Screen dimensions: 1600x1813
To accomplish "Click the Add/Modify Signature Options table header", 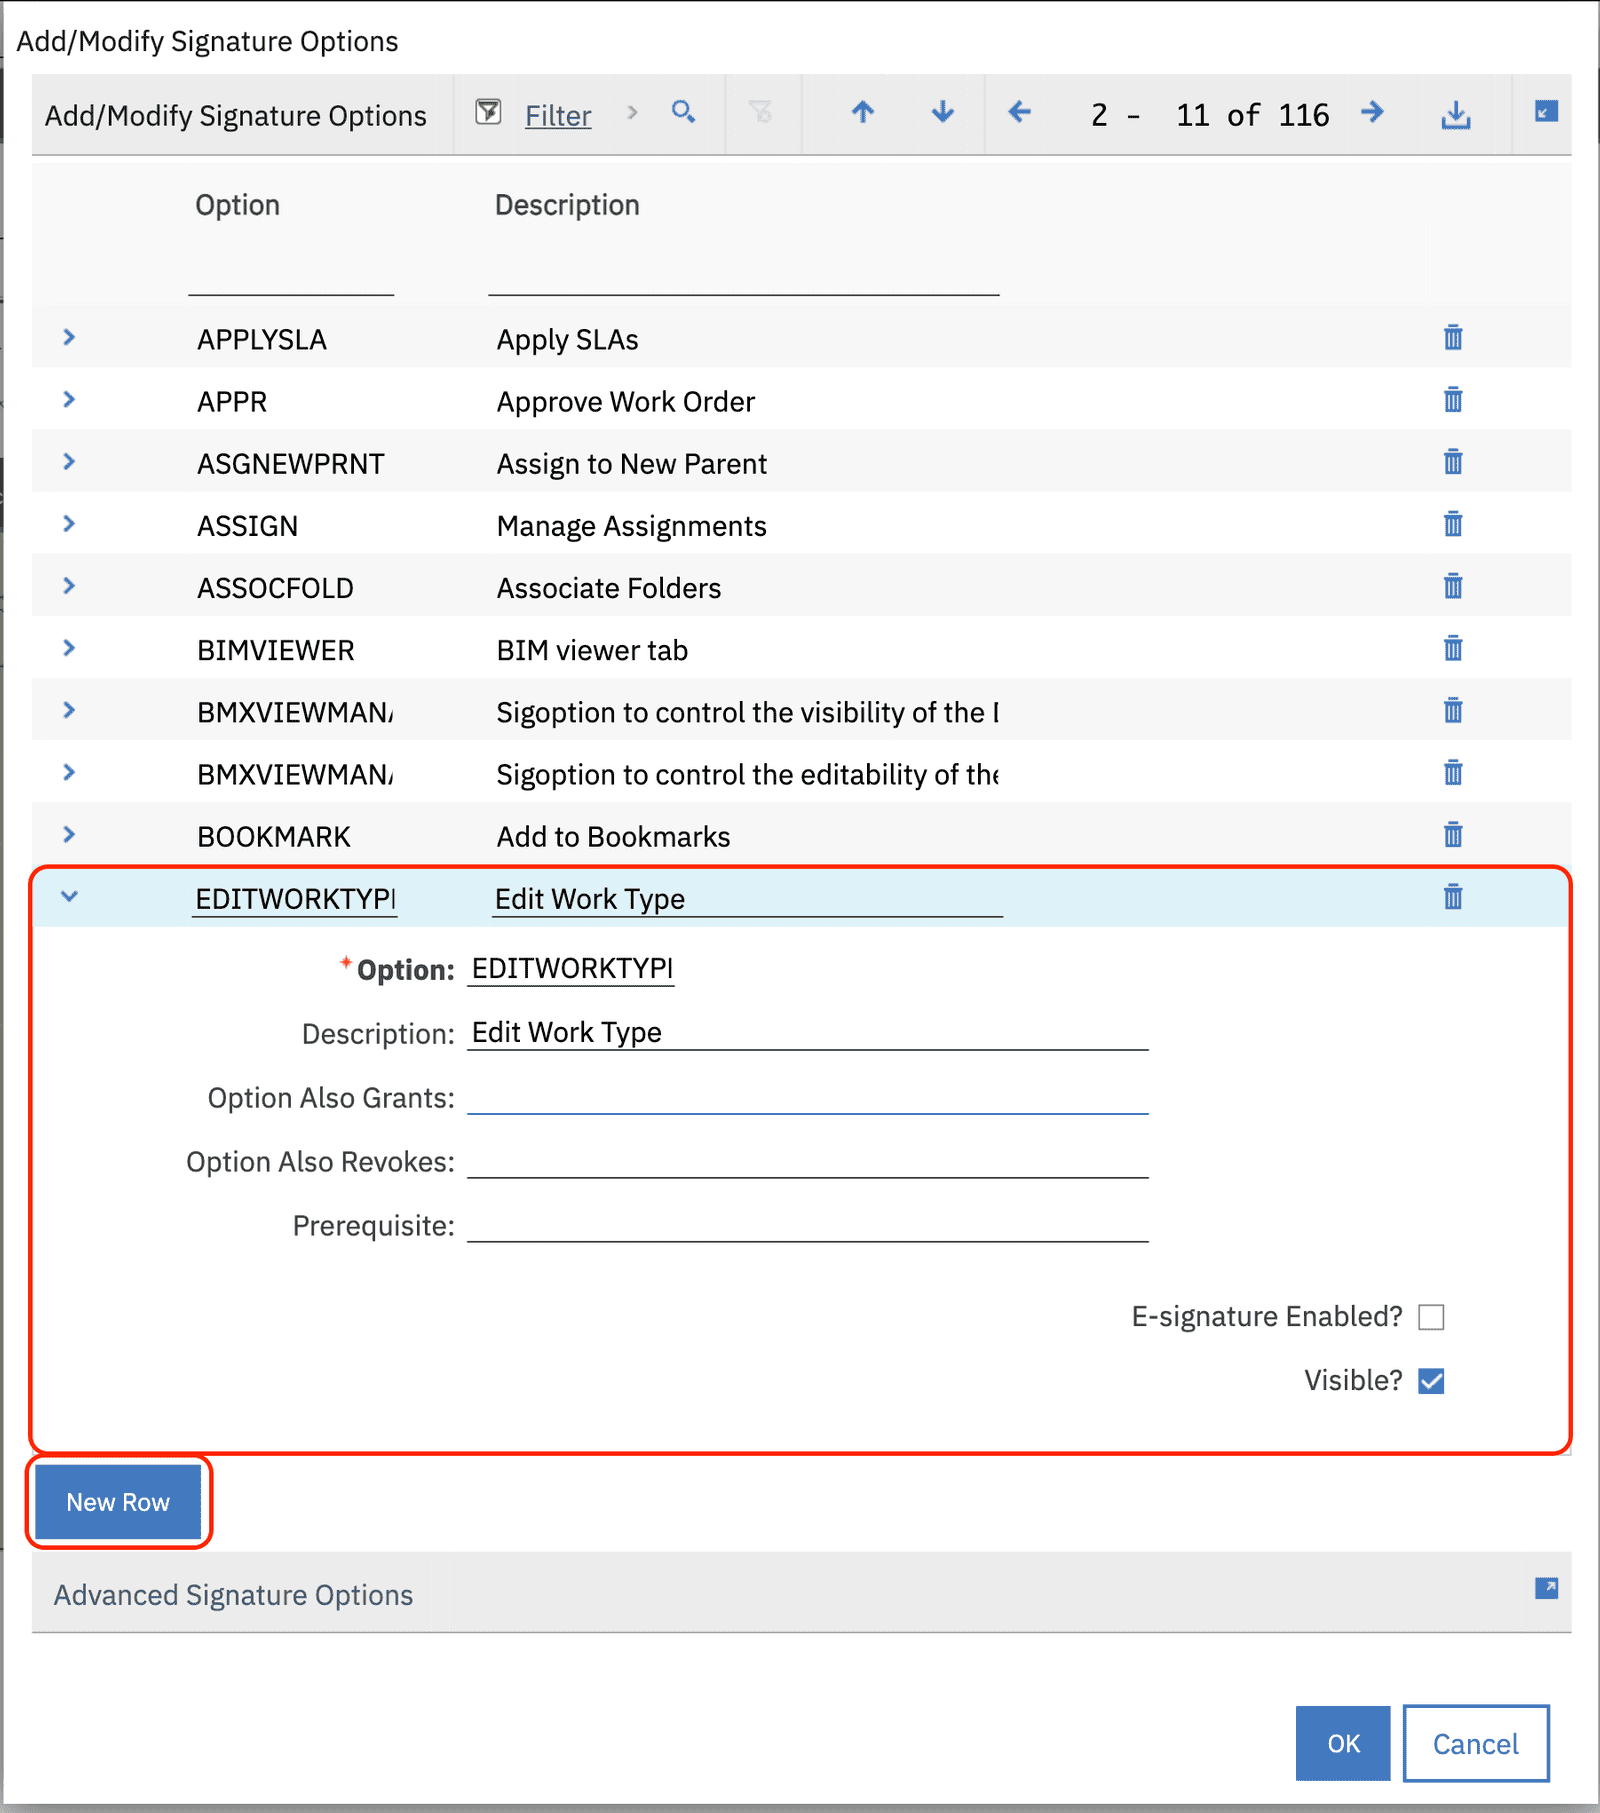I will click(x=235, y=114).
